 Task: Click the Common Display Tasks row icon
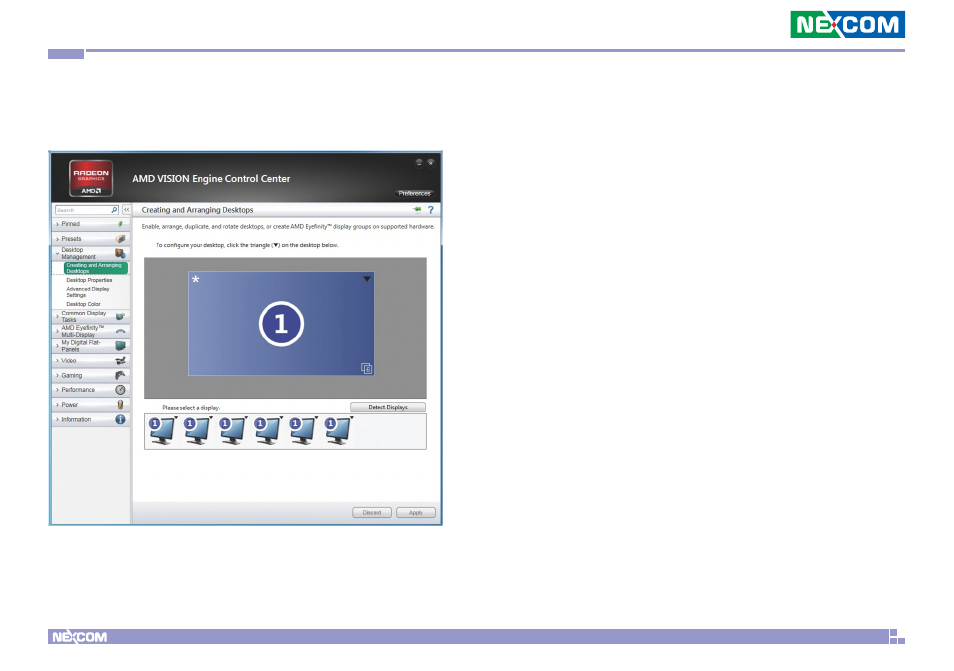click(120, 316)
